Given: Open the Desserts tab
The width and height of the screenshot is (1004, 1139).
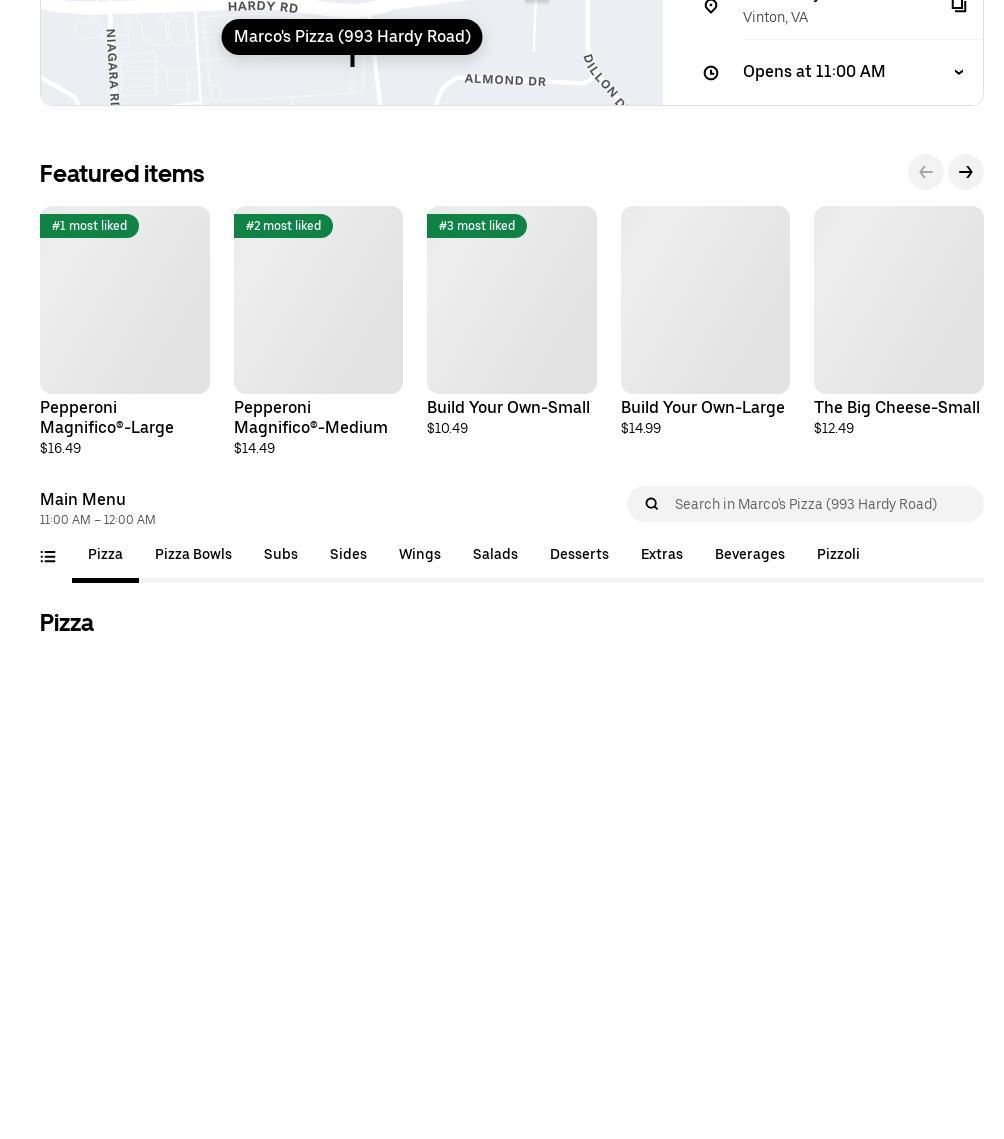Looking at the screenshot, I should click(579, 554).
